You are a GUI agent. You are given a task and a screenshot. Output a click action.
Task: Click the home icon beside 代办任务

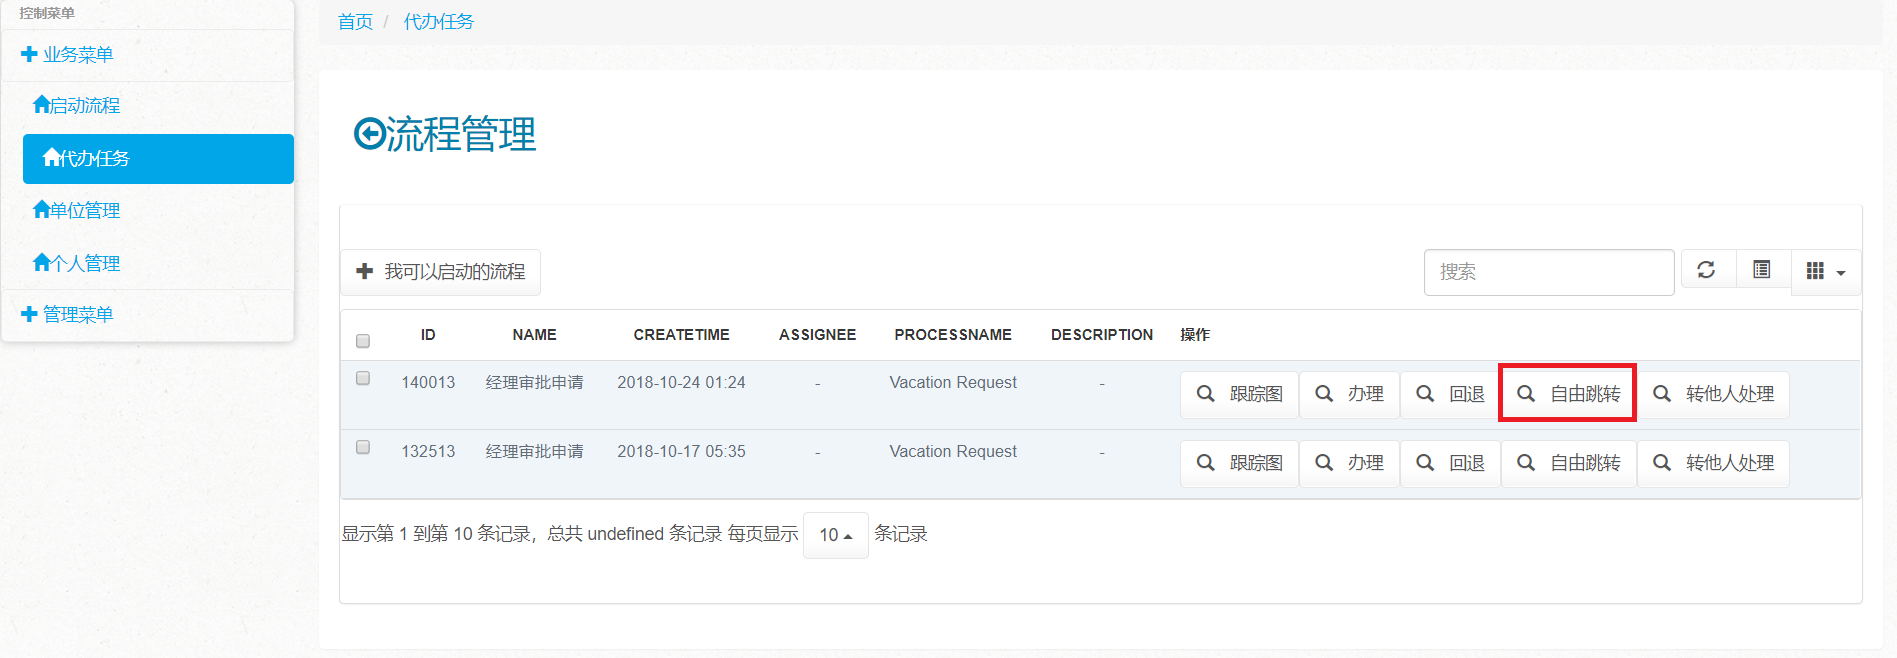pyautogui.click(x=51, y=157)
